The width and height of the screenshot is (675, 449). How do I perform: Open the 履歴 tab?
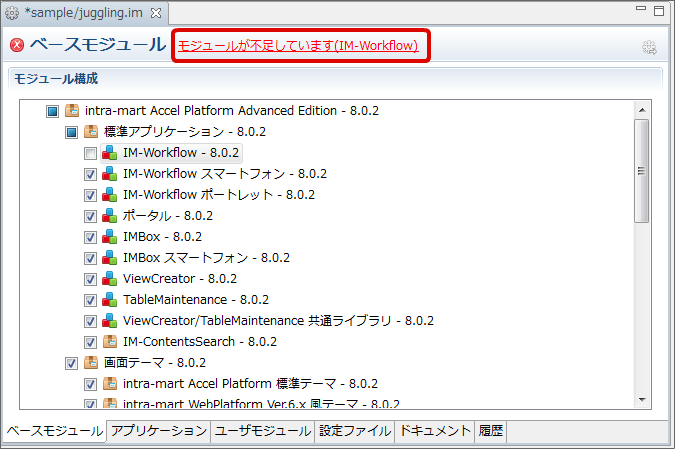491,431
